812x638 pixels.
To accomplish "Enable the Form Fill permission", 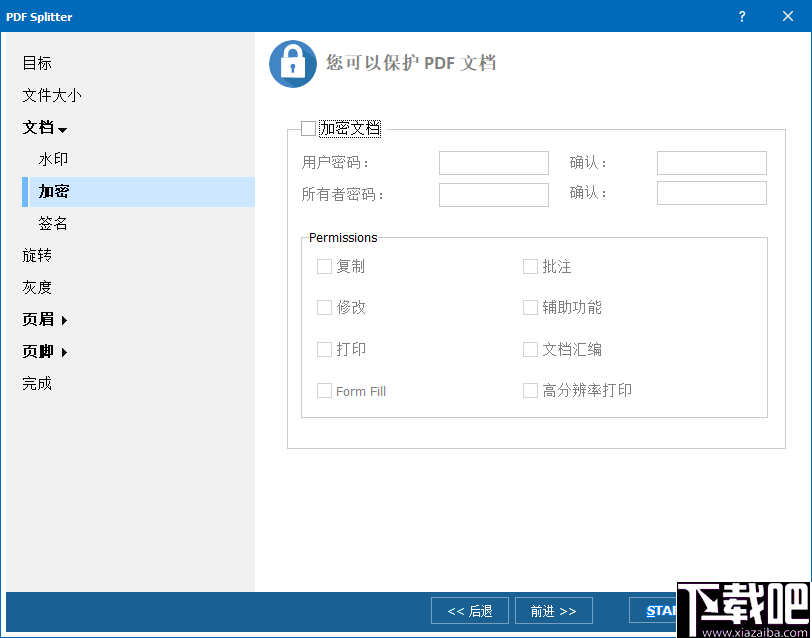I will pyautogui.click(x=325, y=390).
